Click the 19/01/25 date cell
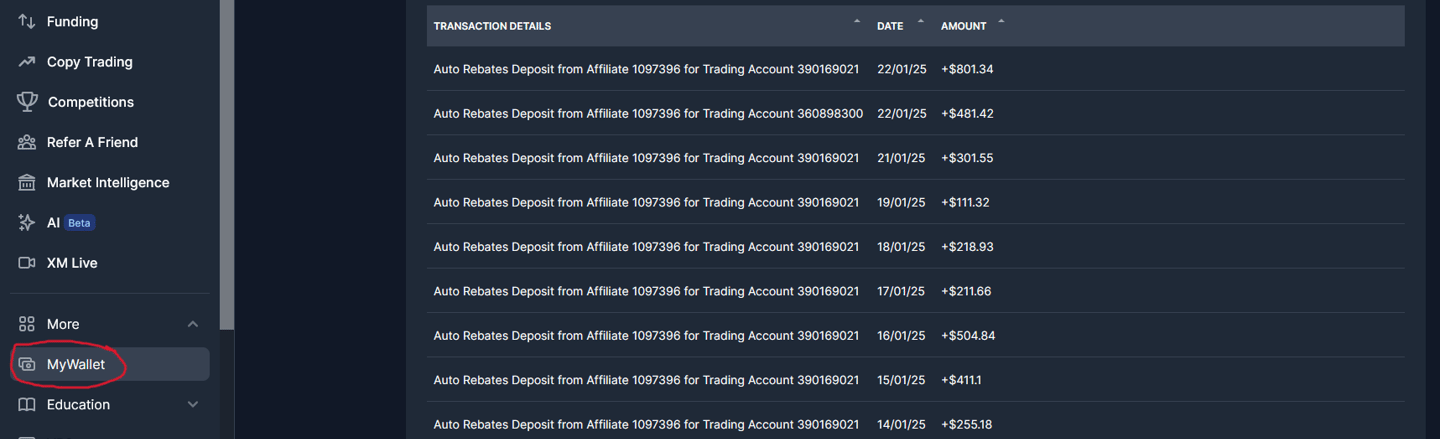The width and height of the screenshot is (1440, 439). click(901, 202)
